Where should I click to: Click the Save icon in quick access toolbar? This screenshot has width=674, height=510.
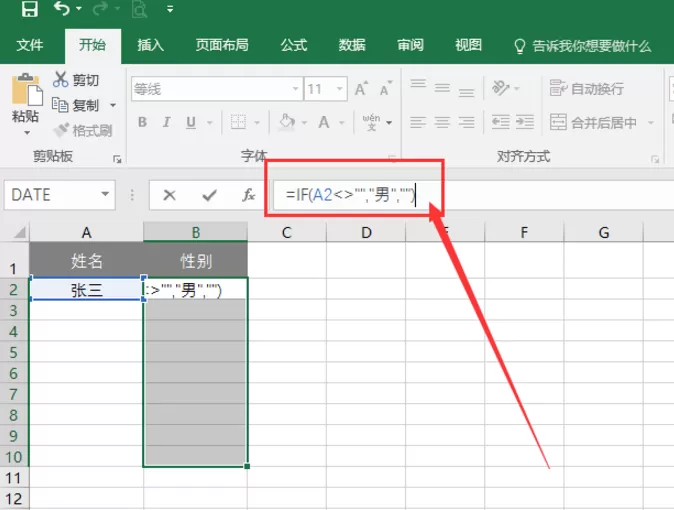click(x=29, y=8)
